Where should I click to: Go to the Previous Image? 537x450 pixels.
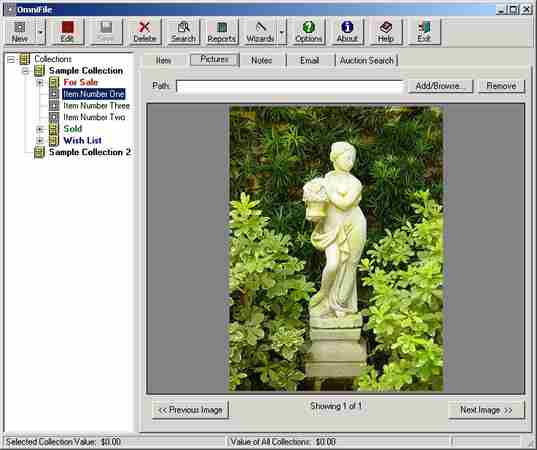tap(190, 410)
